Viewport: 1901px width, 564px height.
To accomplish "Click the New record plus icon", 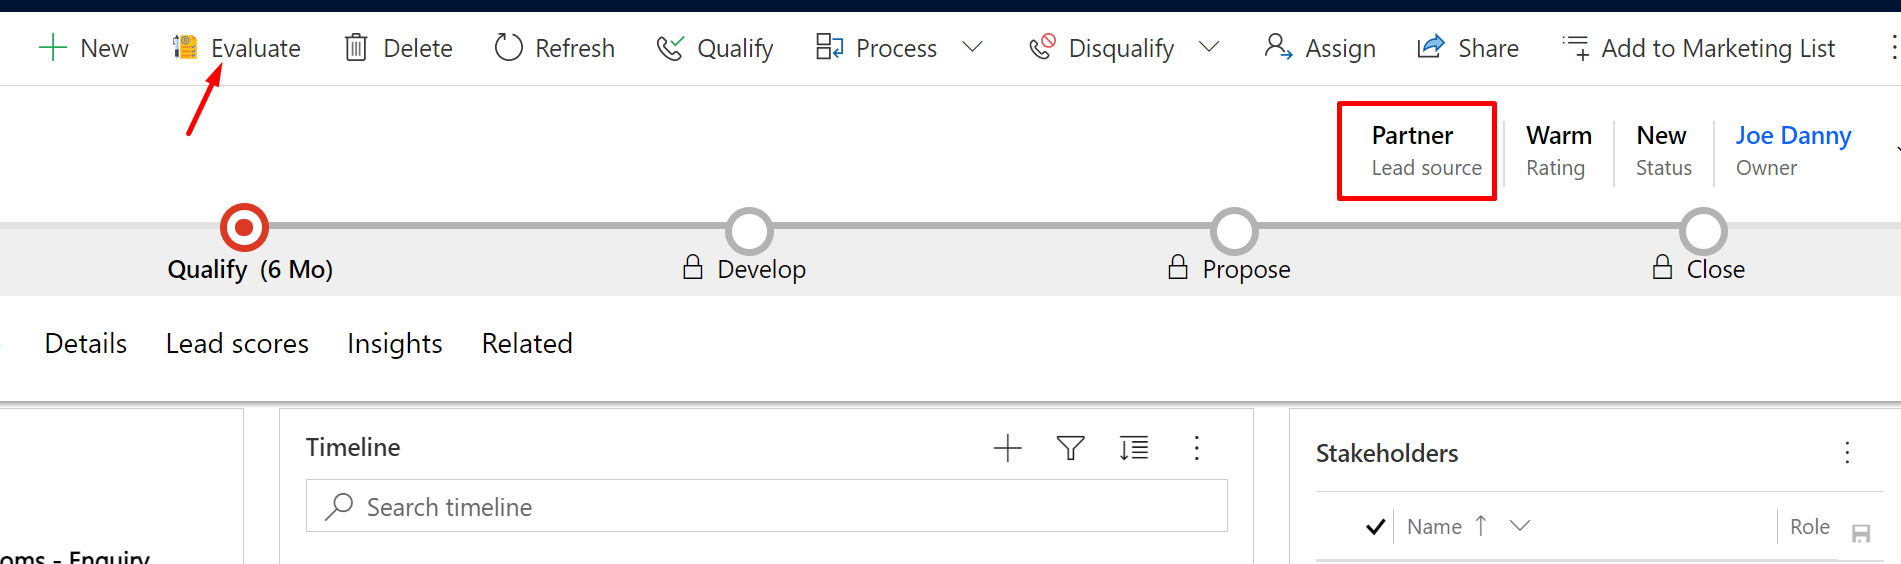I will pos(52,48).
